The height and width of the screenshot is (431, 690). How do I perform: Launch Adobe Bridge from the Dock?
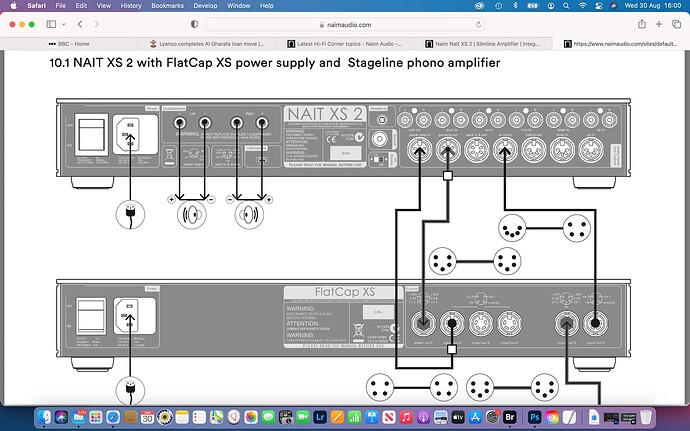(x=509, y=416)
